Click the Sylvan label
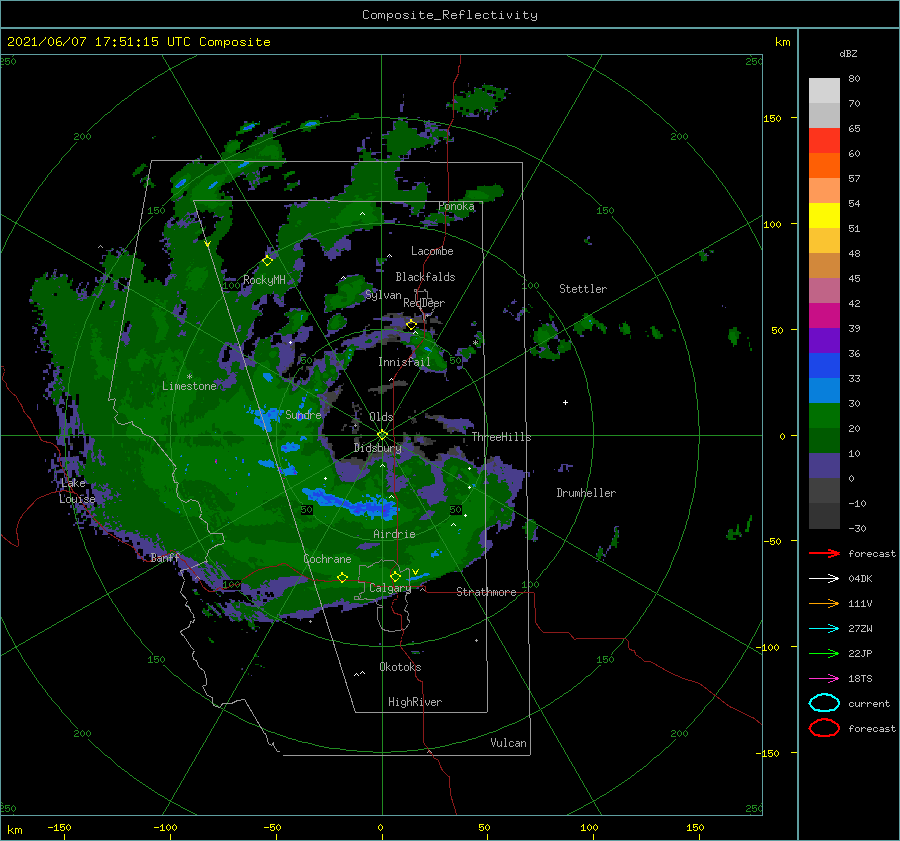 point(383,295)
